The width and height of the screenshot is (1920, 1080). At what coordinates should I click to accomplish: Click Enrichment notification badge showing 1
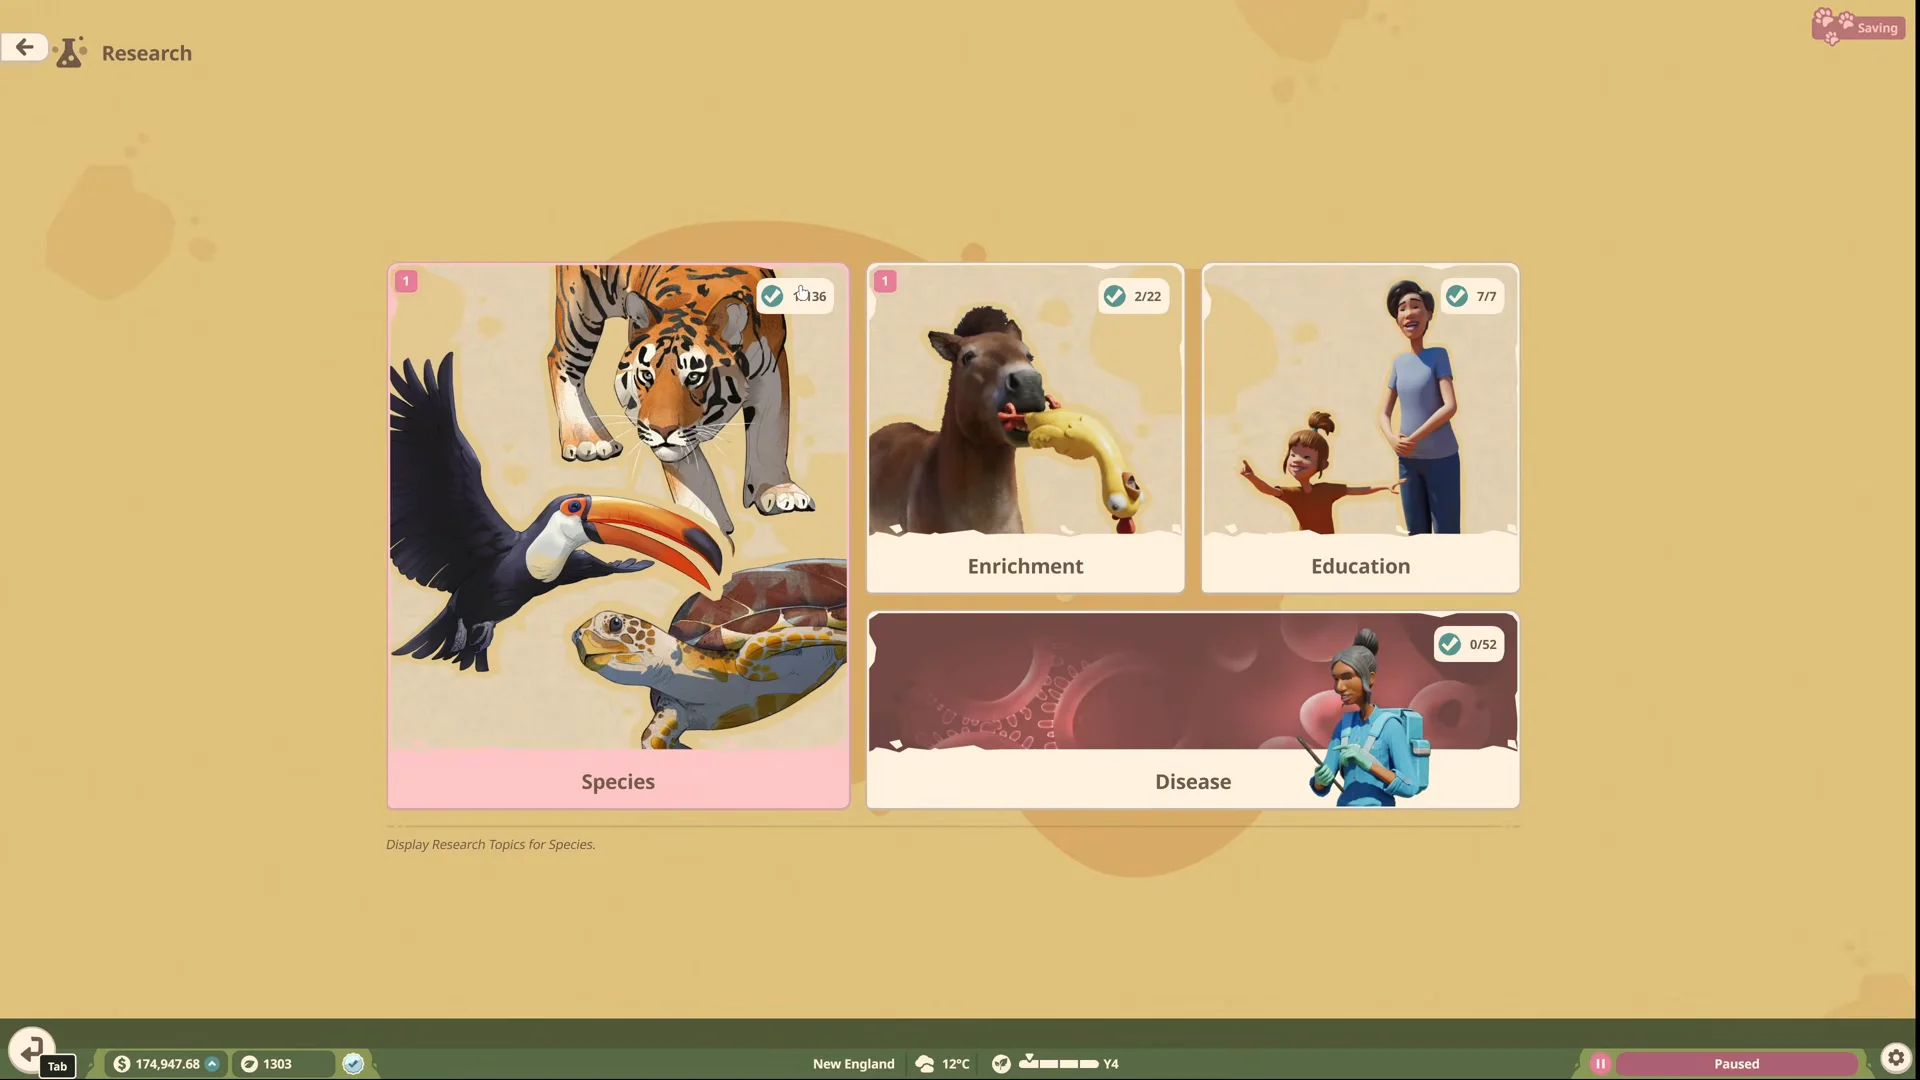click(x=885, y=281)
